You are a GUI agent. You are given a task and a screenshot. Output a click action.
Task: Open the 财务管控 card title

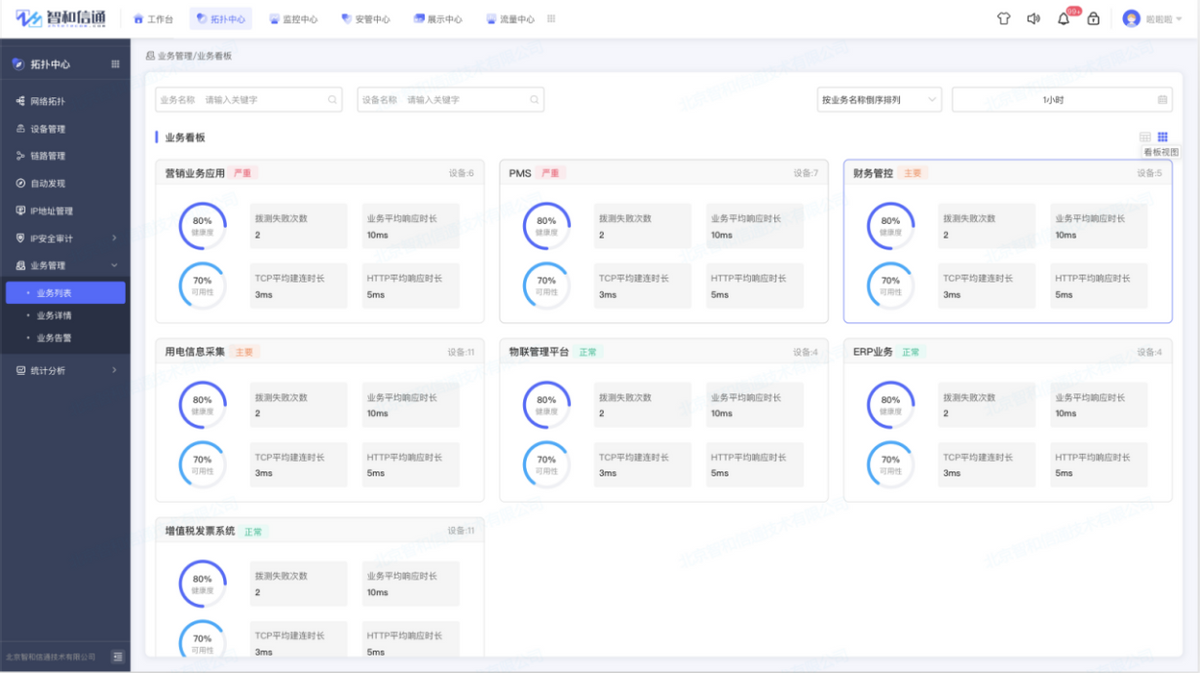[x=873, y=173]
